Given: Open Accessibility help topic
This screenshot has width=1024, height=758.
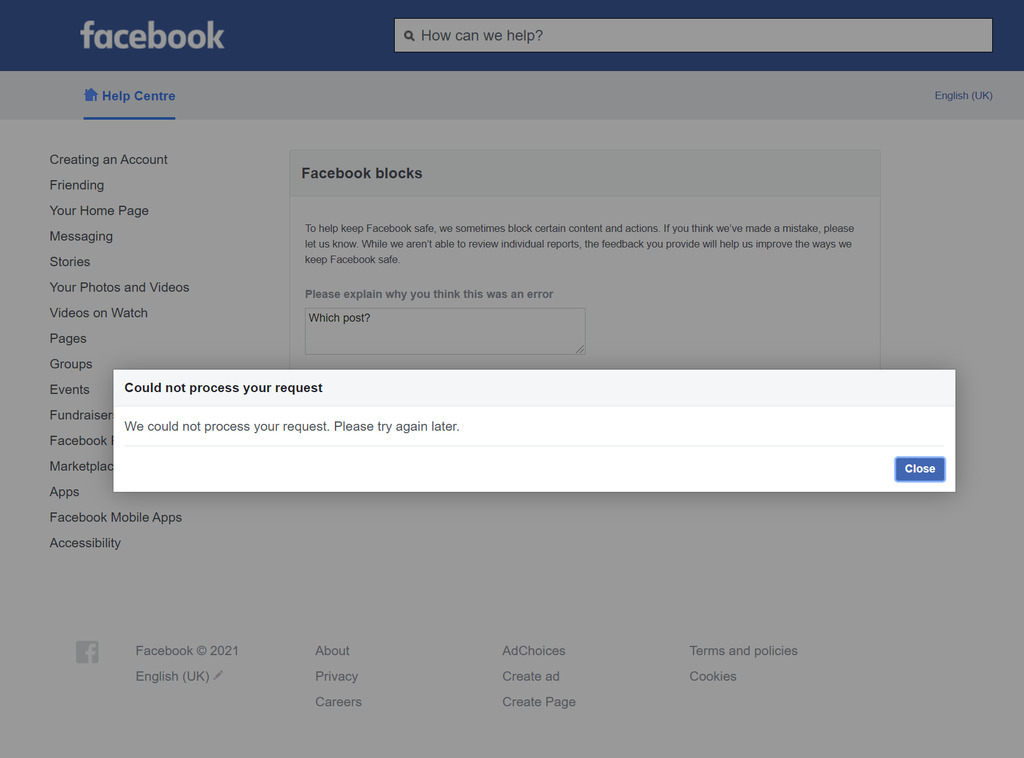Looking at the screenshot, I should click(85, 543).
